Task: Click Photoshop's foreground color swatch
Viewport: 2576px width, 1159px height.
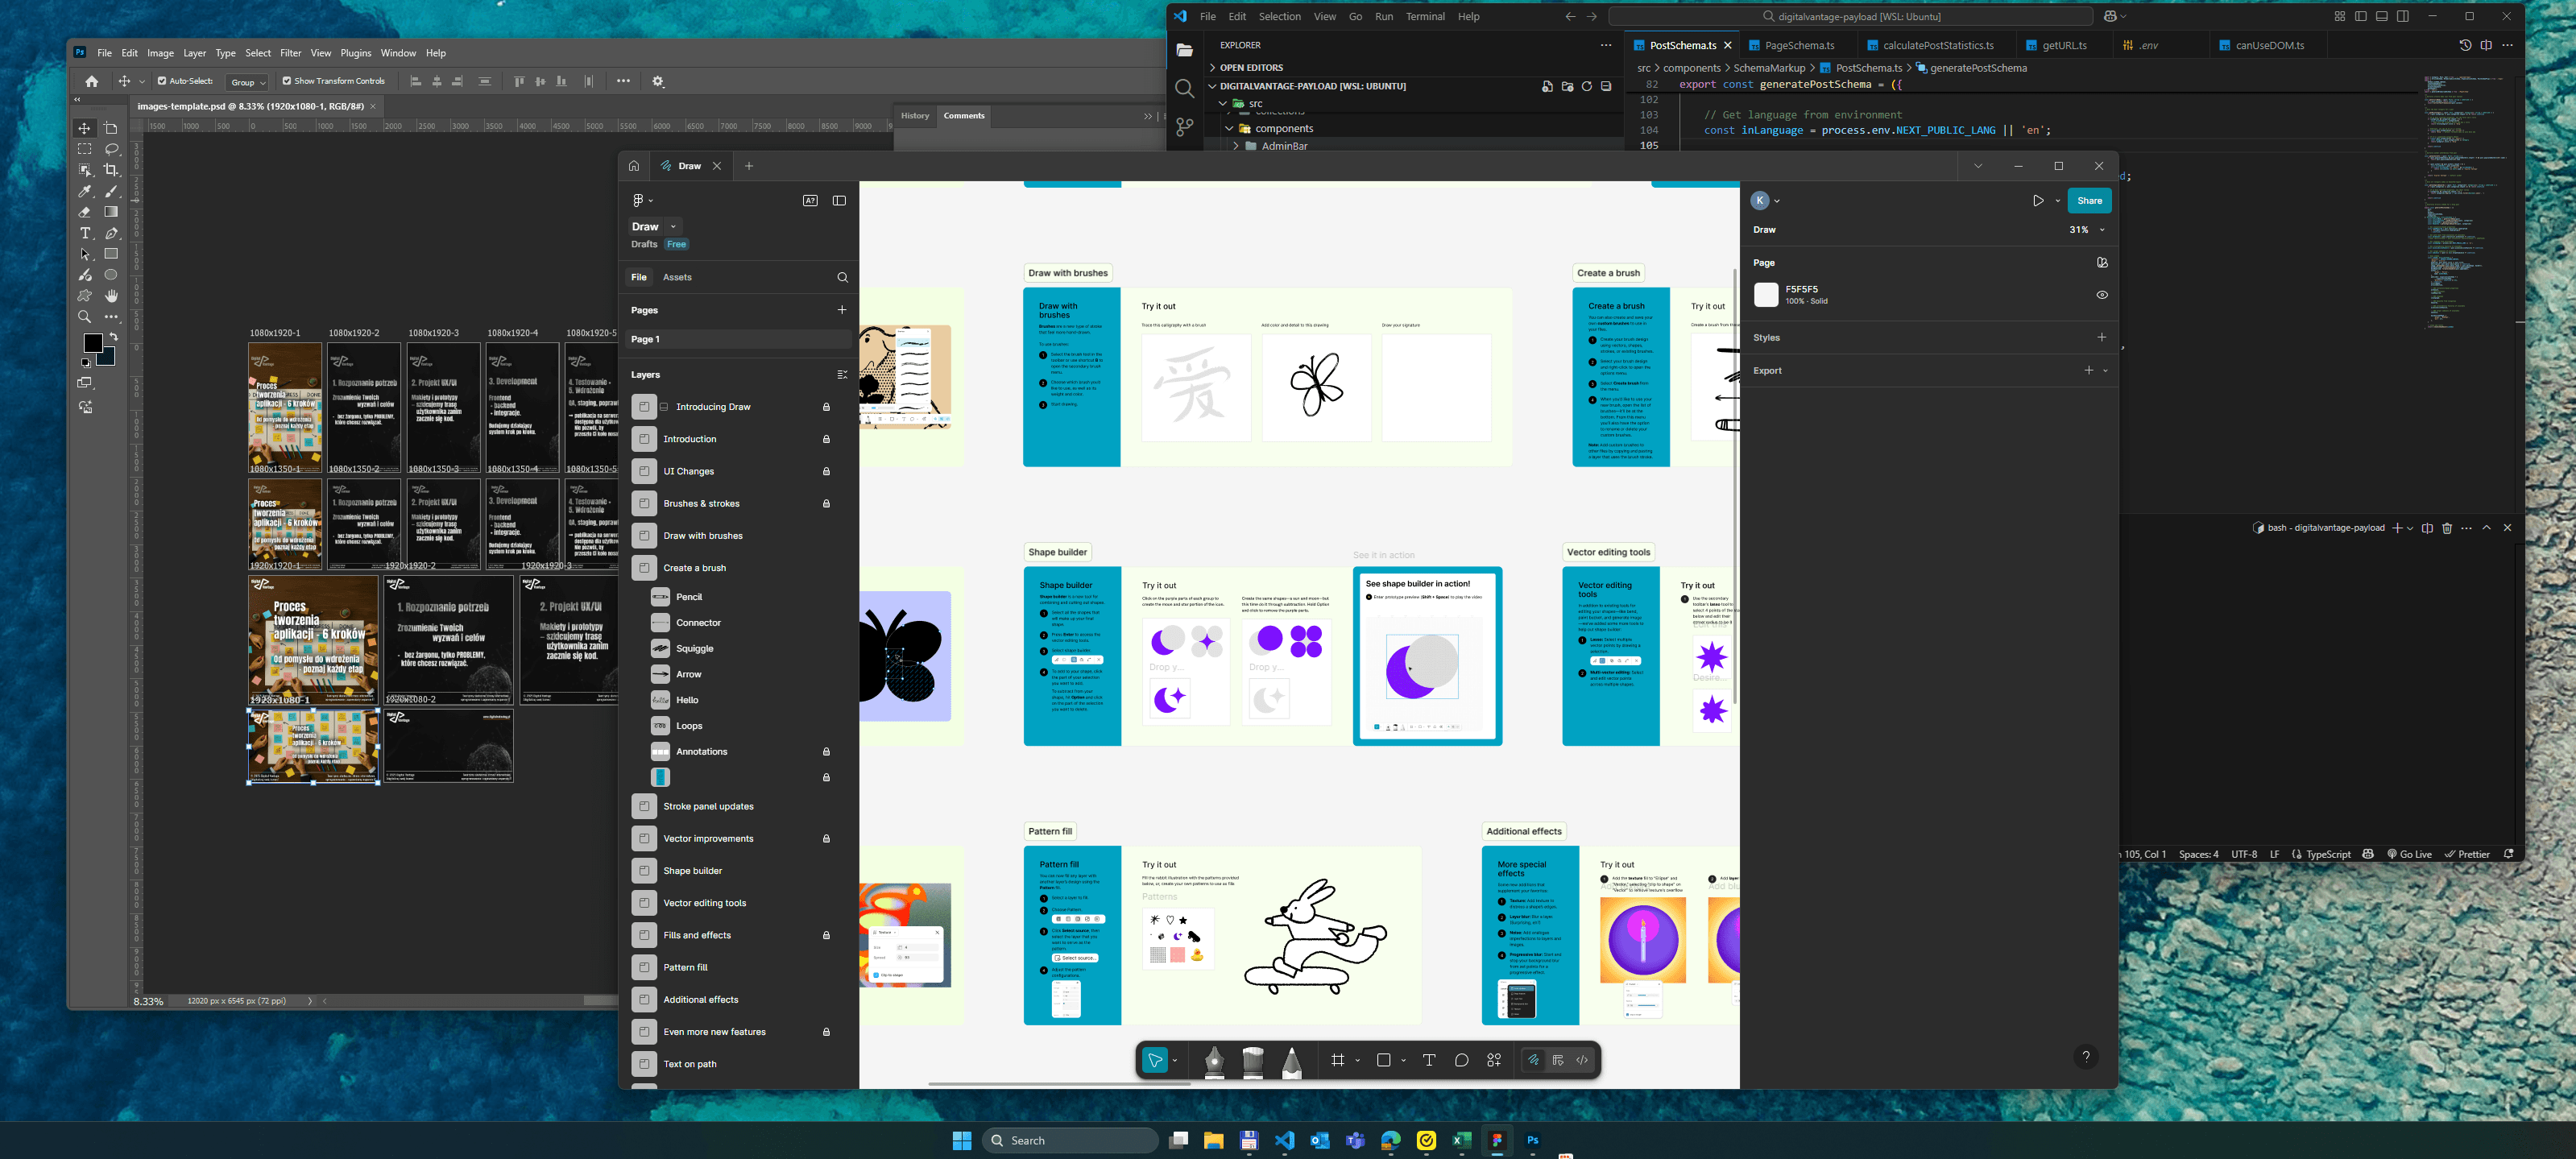Action: [93, 343]
